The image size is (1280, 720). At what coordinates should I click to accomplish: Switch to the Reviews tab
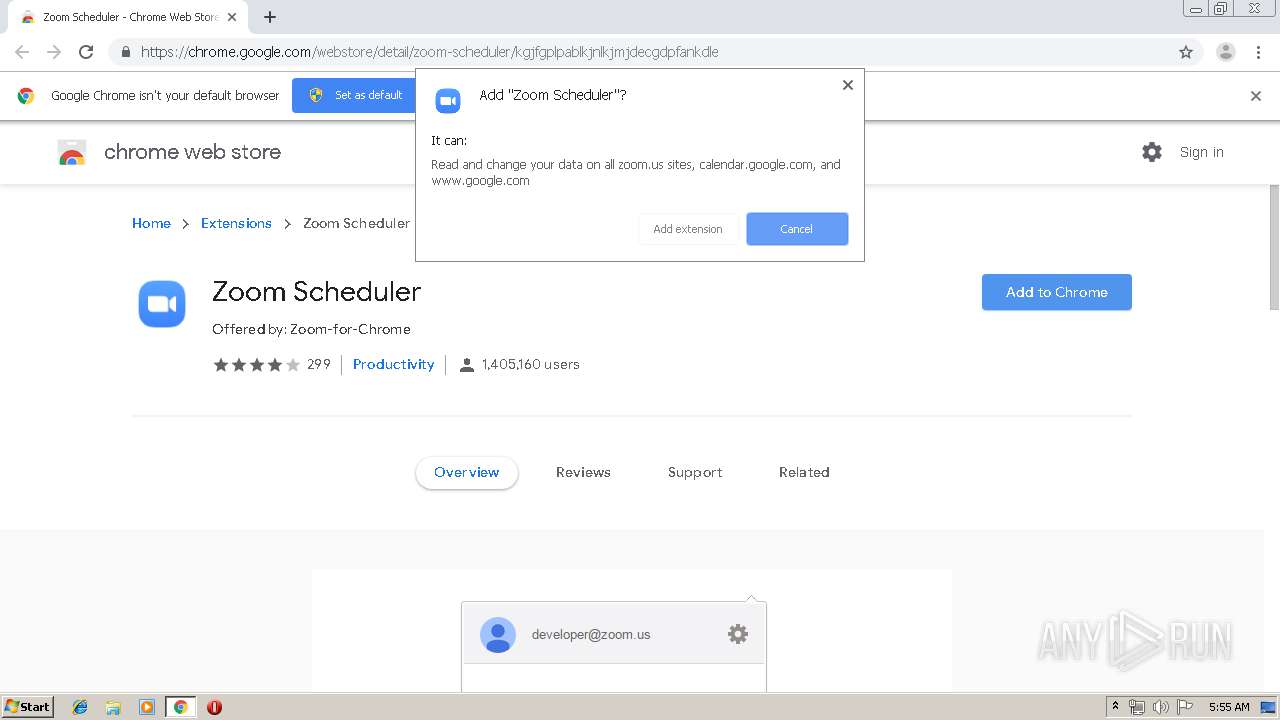[x=583, y=472]
